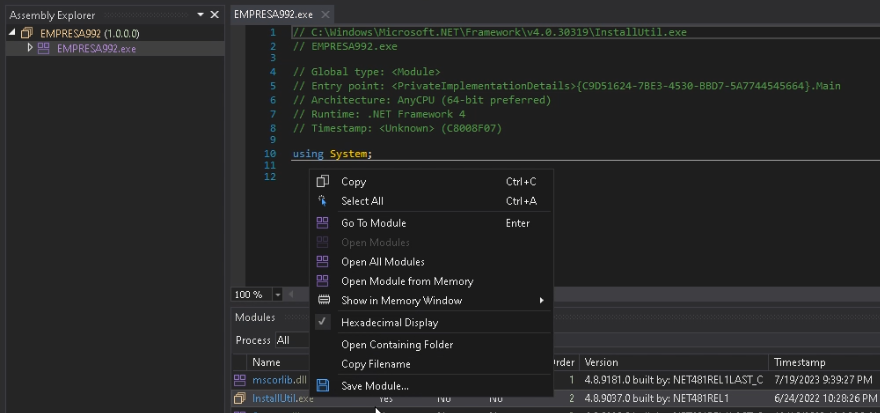880x413 pixels.
Task: Click the Open Module from Memory icon
Action: pos(322,281)
